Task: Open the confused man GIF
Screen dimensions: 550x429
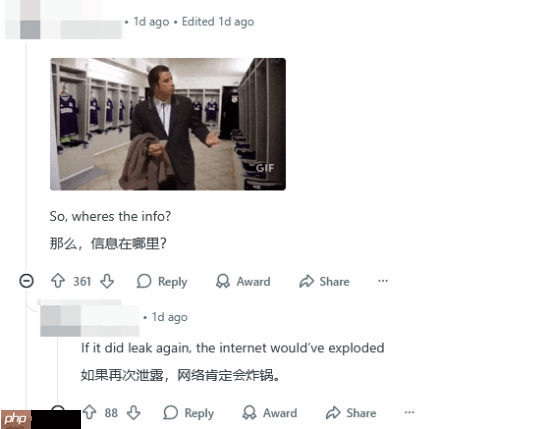Action: pyautogui.click(x=168, y=124)
